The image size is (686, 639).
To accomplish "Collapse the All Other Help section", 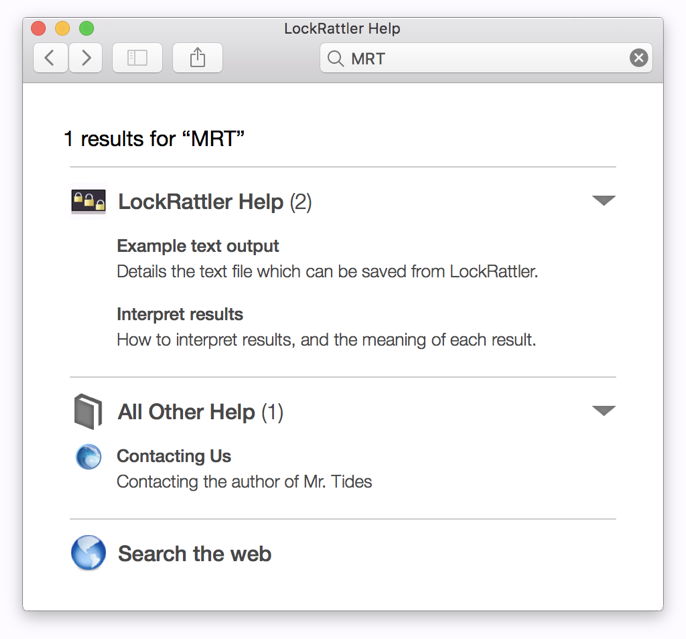I will pos(603,411).
